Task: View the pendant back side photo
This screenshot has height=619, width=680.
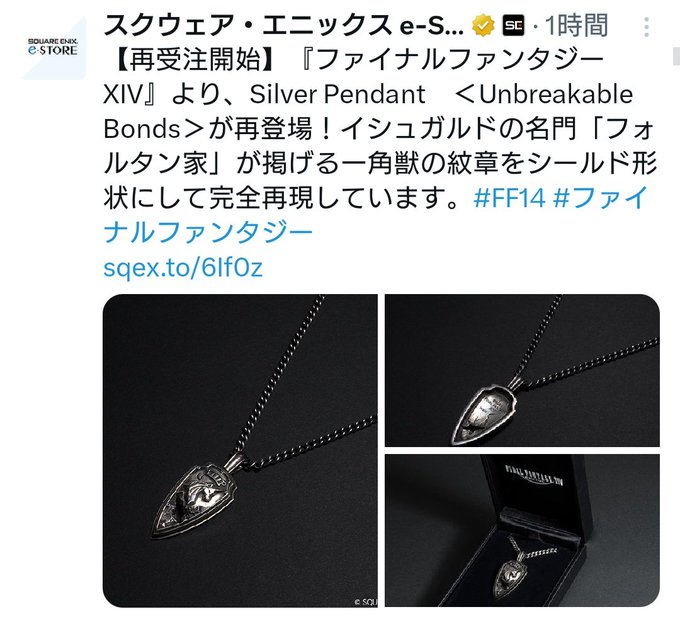Action: click(522, 370)
